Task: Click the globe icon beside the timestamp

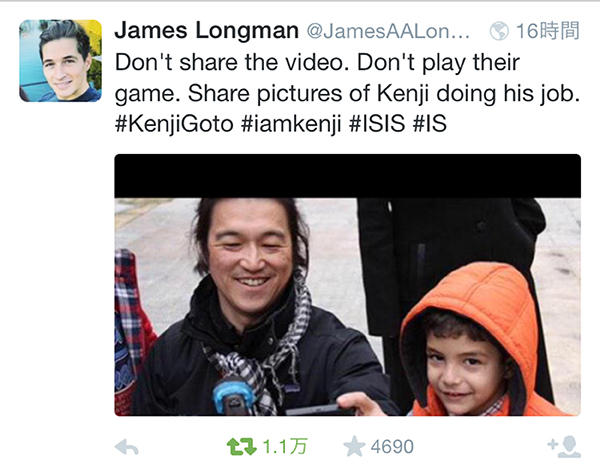Action: click(x=499, y=31)
